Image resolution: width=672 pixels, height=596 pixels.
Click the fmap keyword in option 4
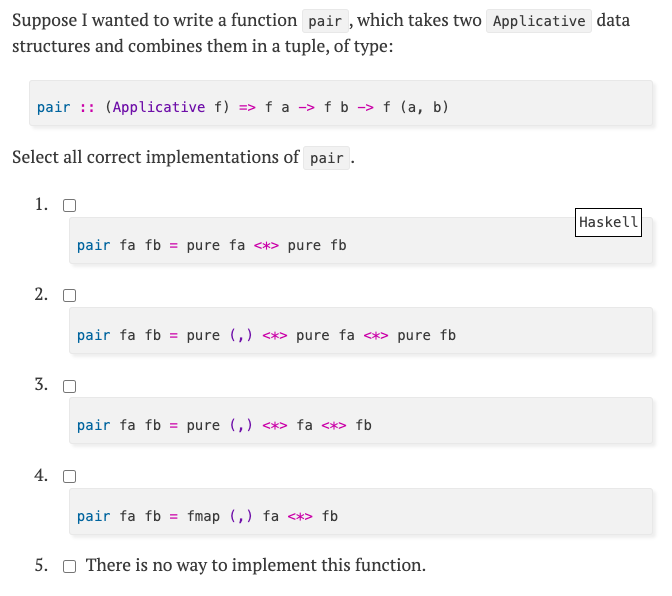[x=203, y=516]
